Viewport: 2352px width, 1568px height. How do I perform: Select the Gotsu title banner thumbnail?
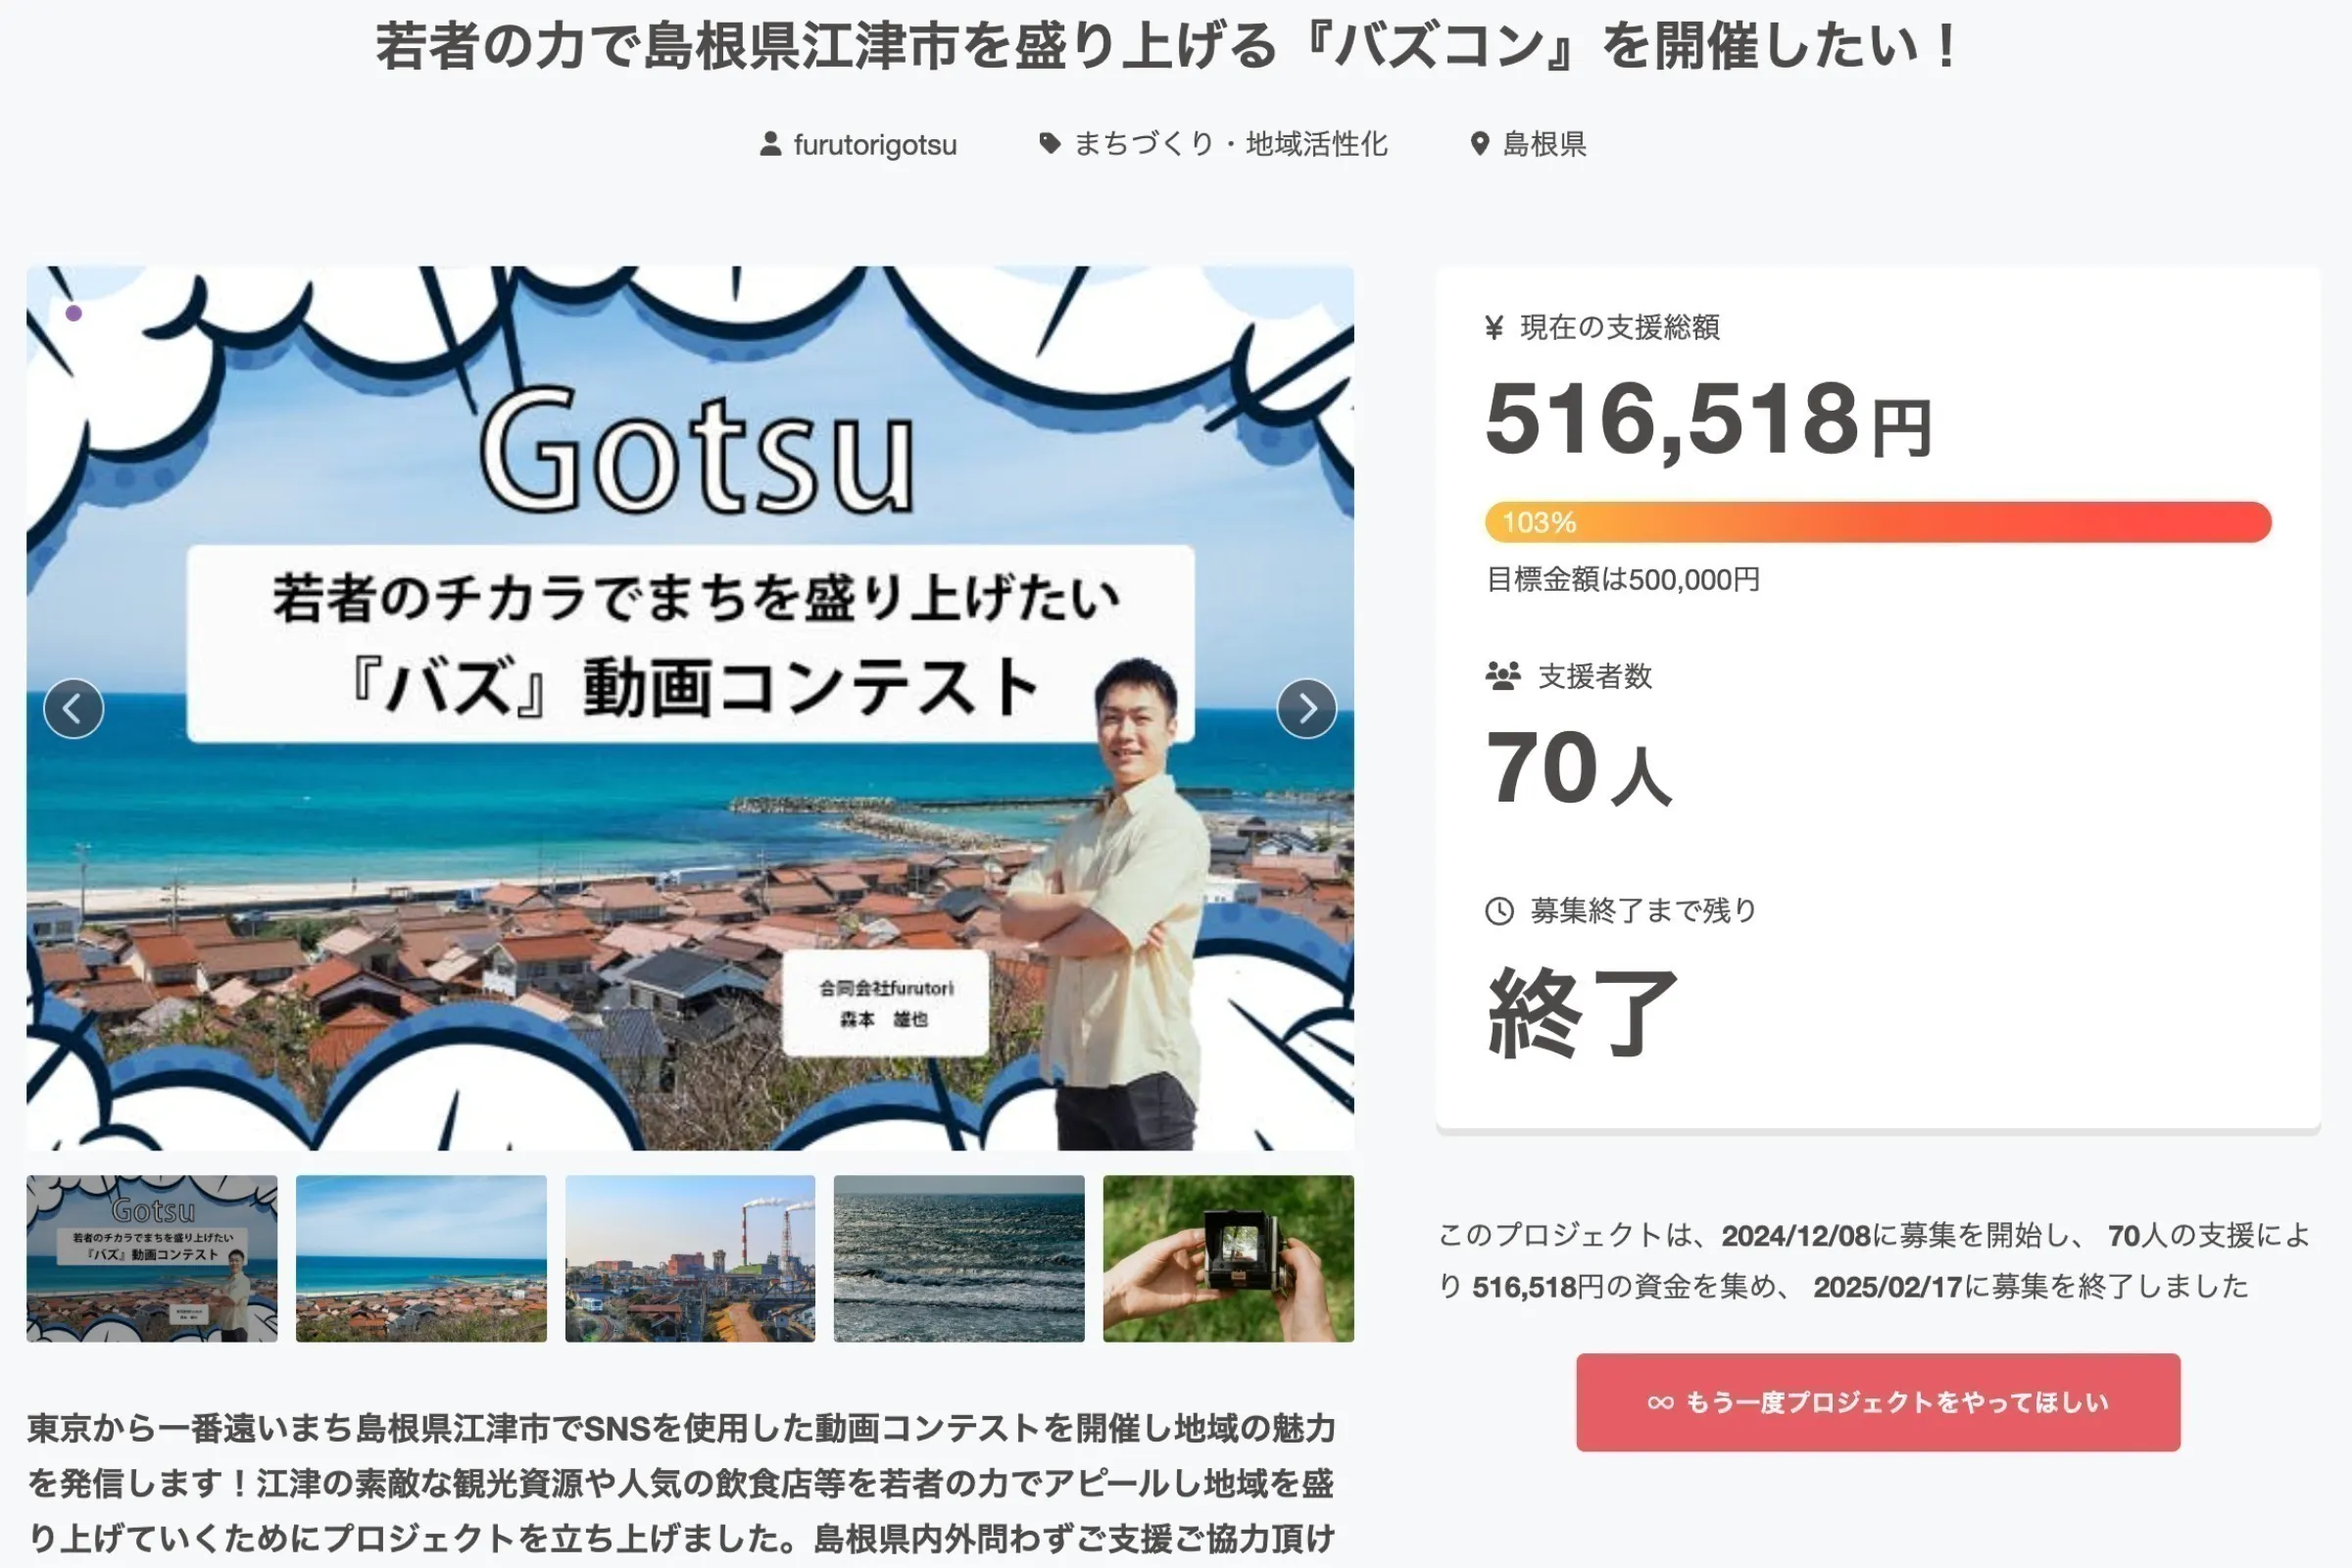(152, 1258)
